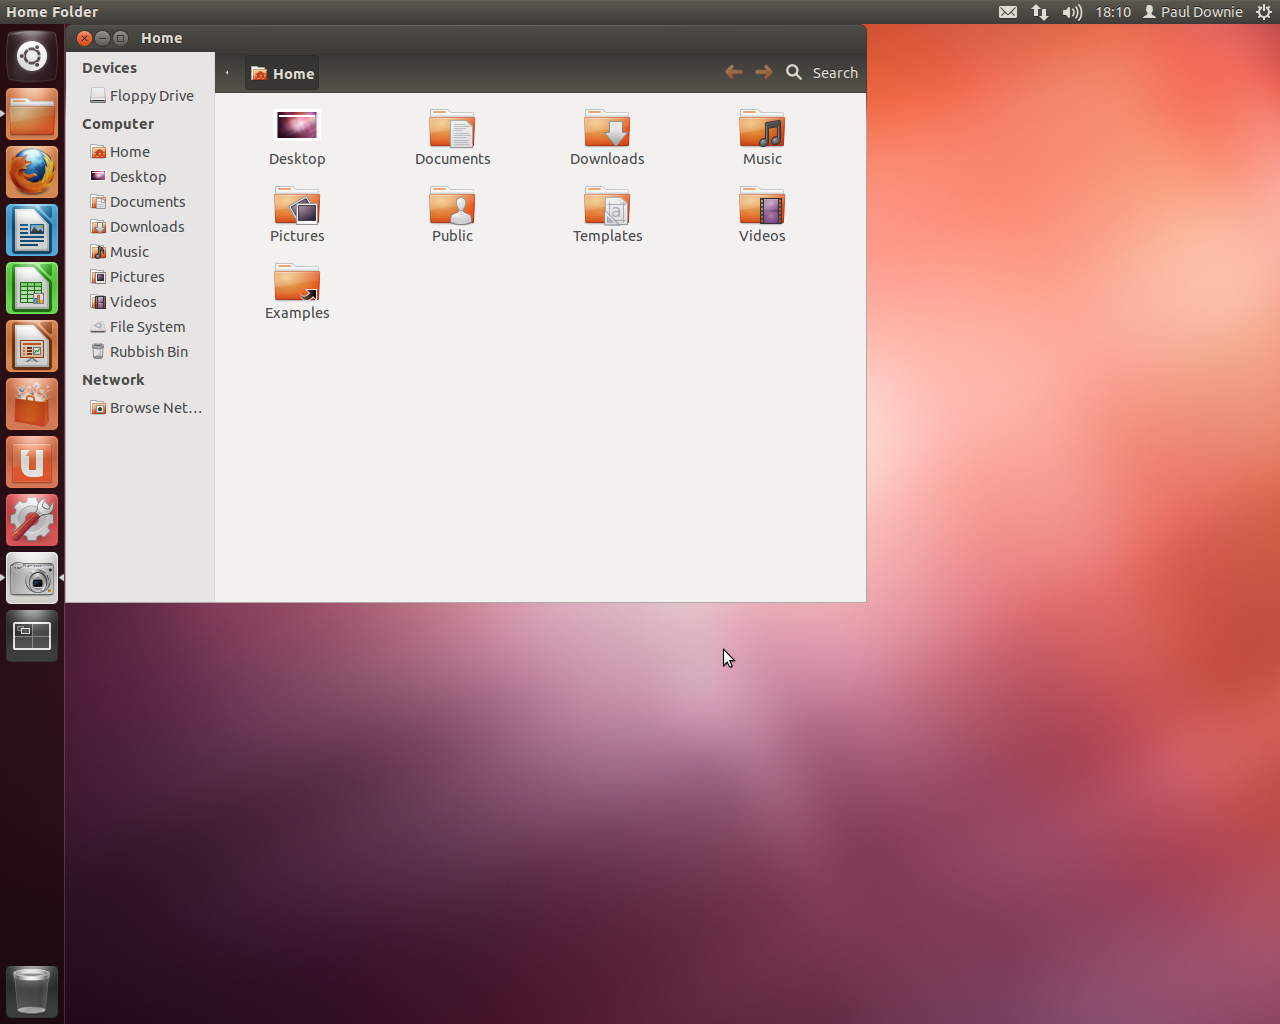Open the Rubbish Bin at the launcher bottom
Screen dimensions: 1280x1024
[31, 991]
